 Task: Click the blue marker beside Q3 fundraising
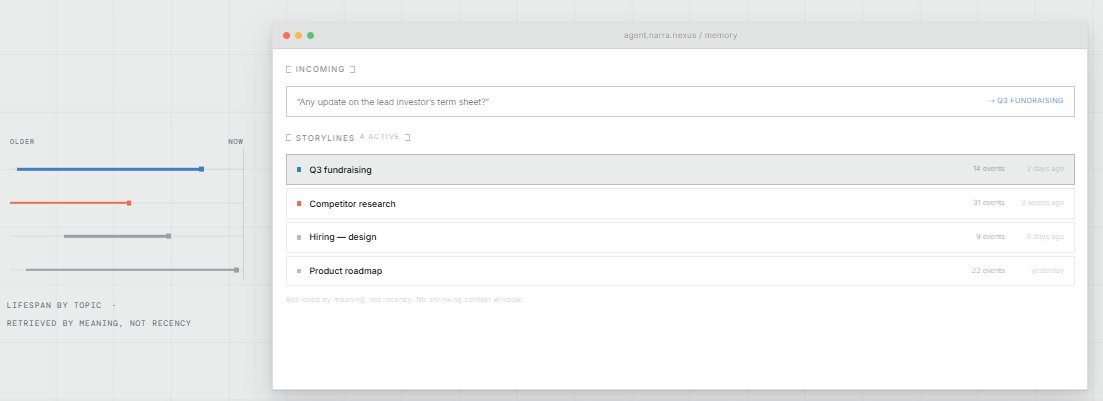tap(299, 170)
